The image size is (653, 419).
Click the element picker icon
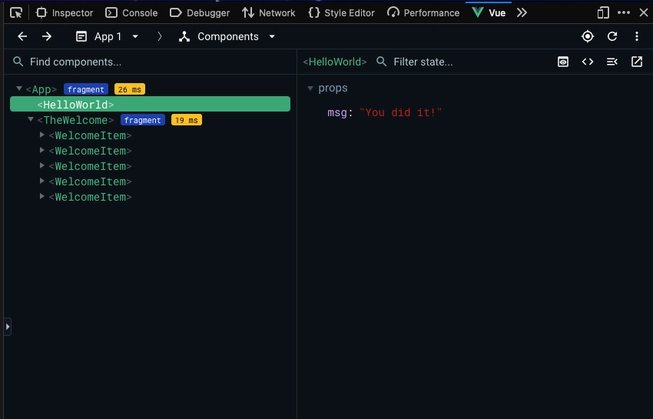[16, 13]
